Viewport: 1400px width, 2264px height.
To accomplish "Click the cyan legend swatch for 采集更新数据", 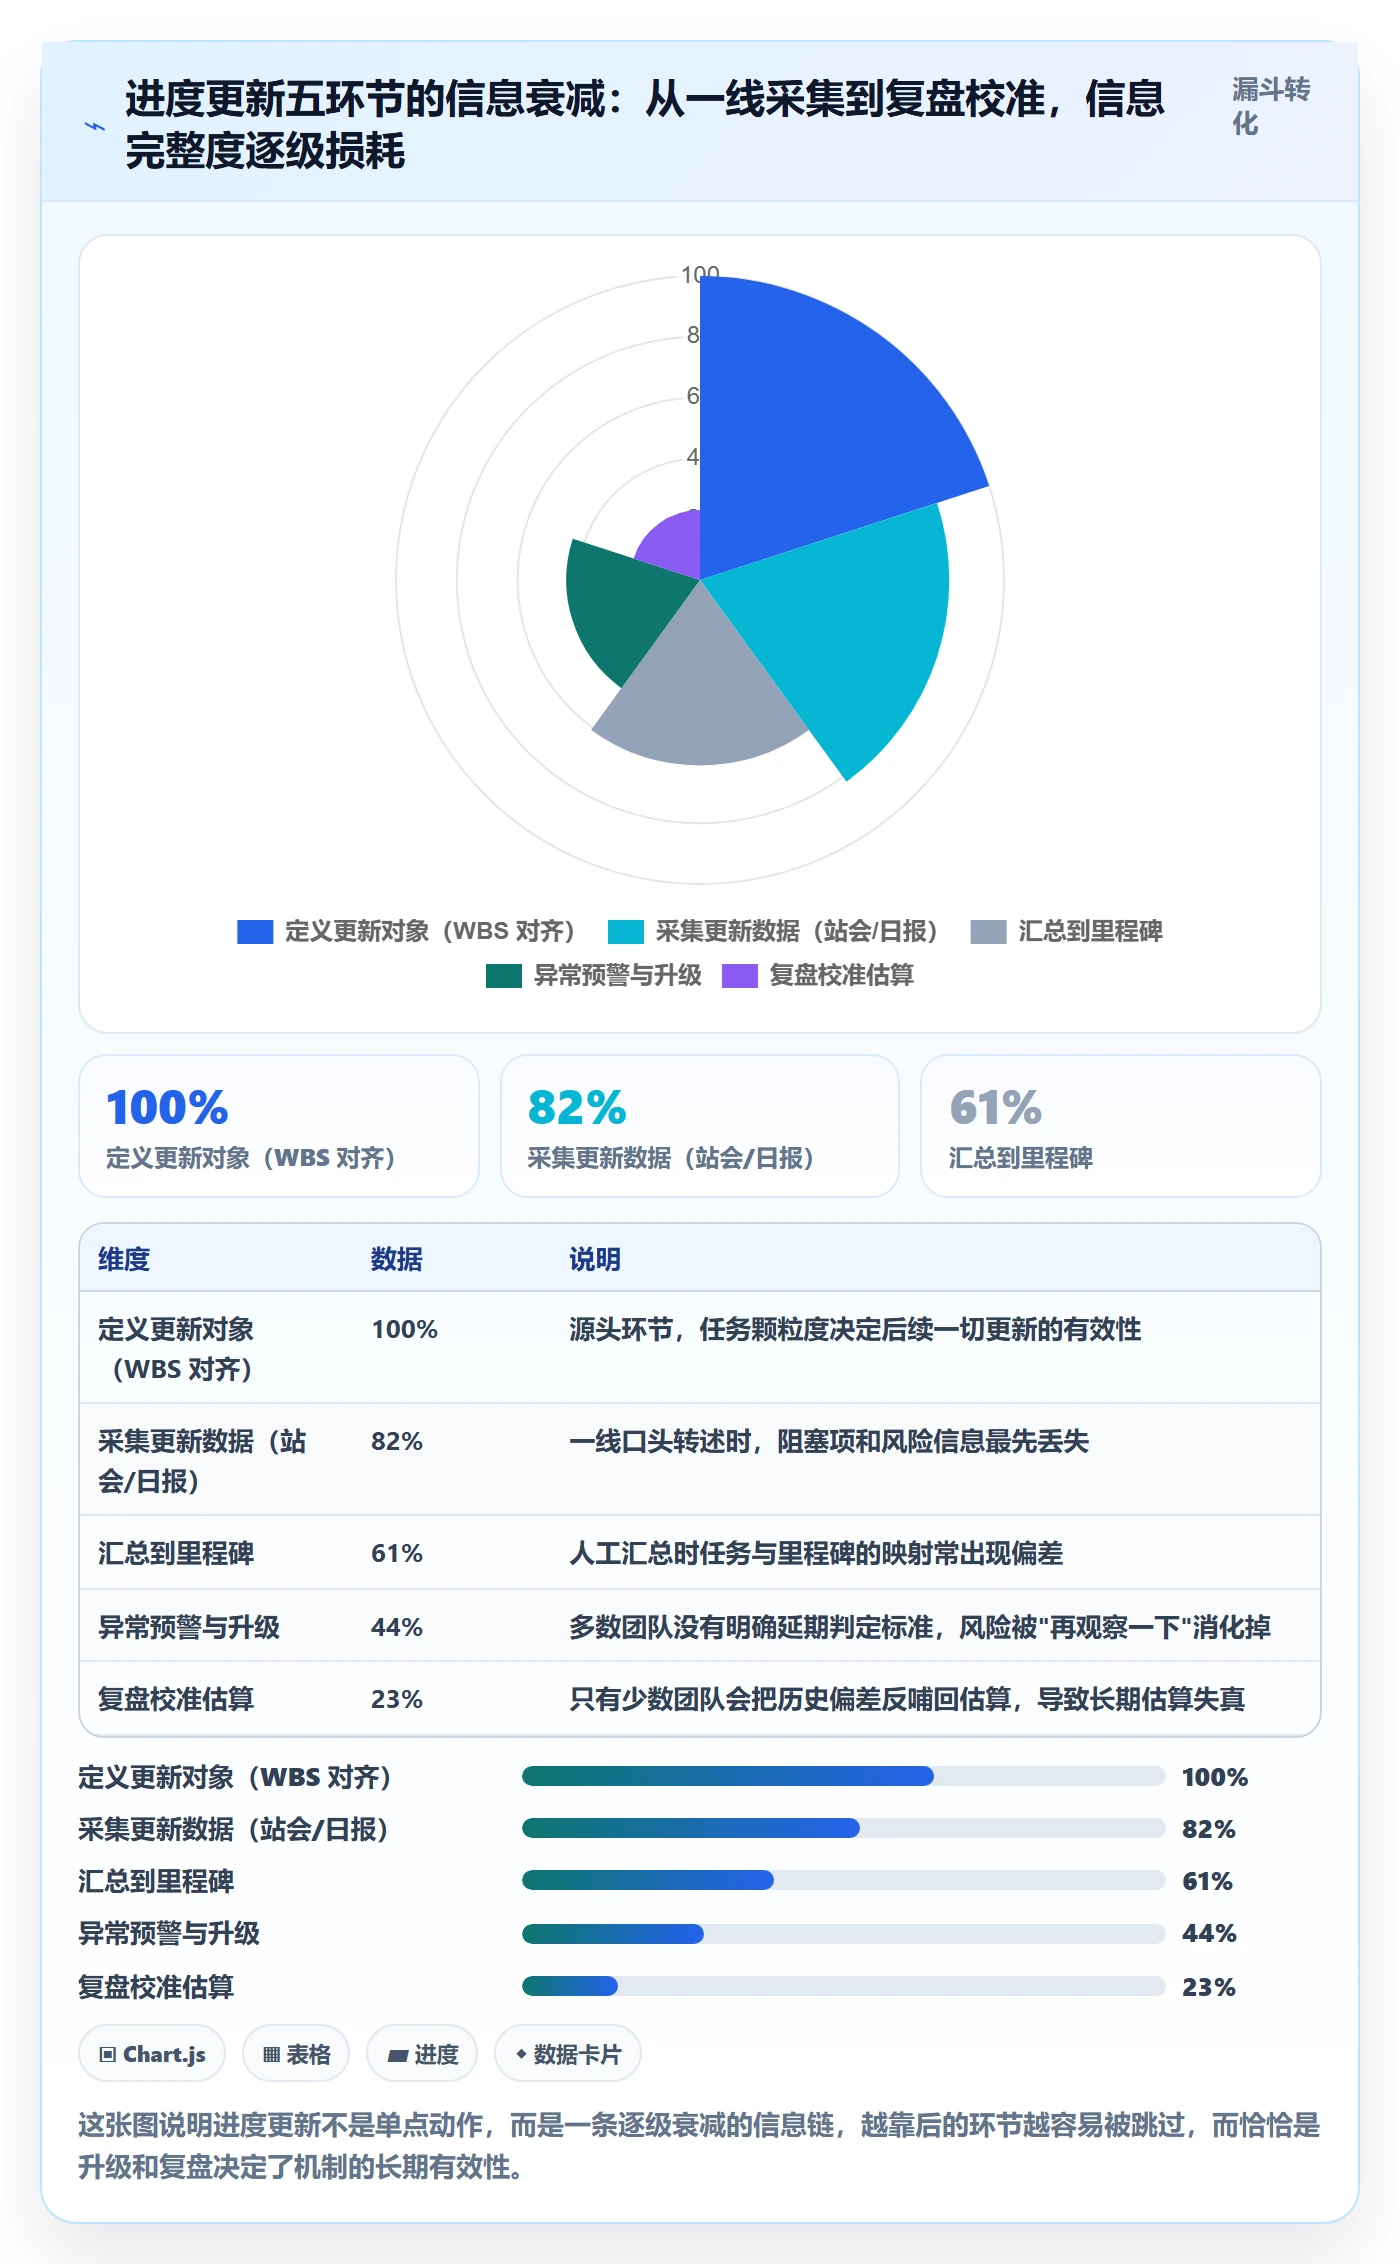I will pos(626,932).
